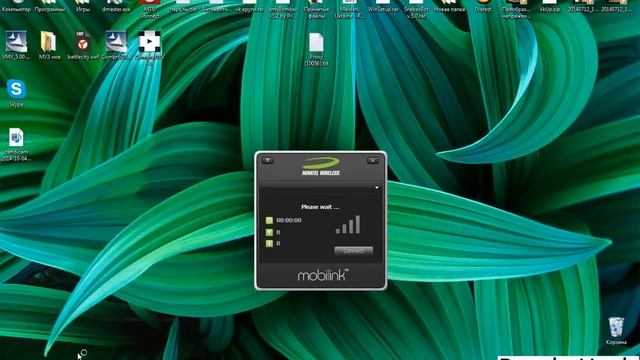This screenshot has height=360, width=640.
Task: Select the smsBomber v2.2 desktop icon
Action: pos(283,9)
